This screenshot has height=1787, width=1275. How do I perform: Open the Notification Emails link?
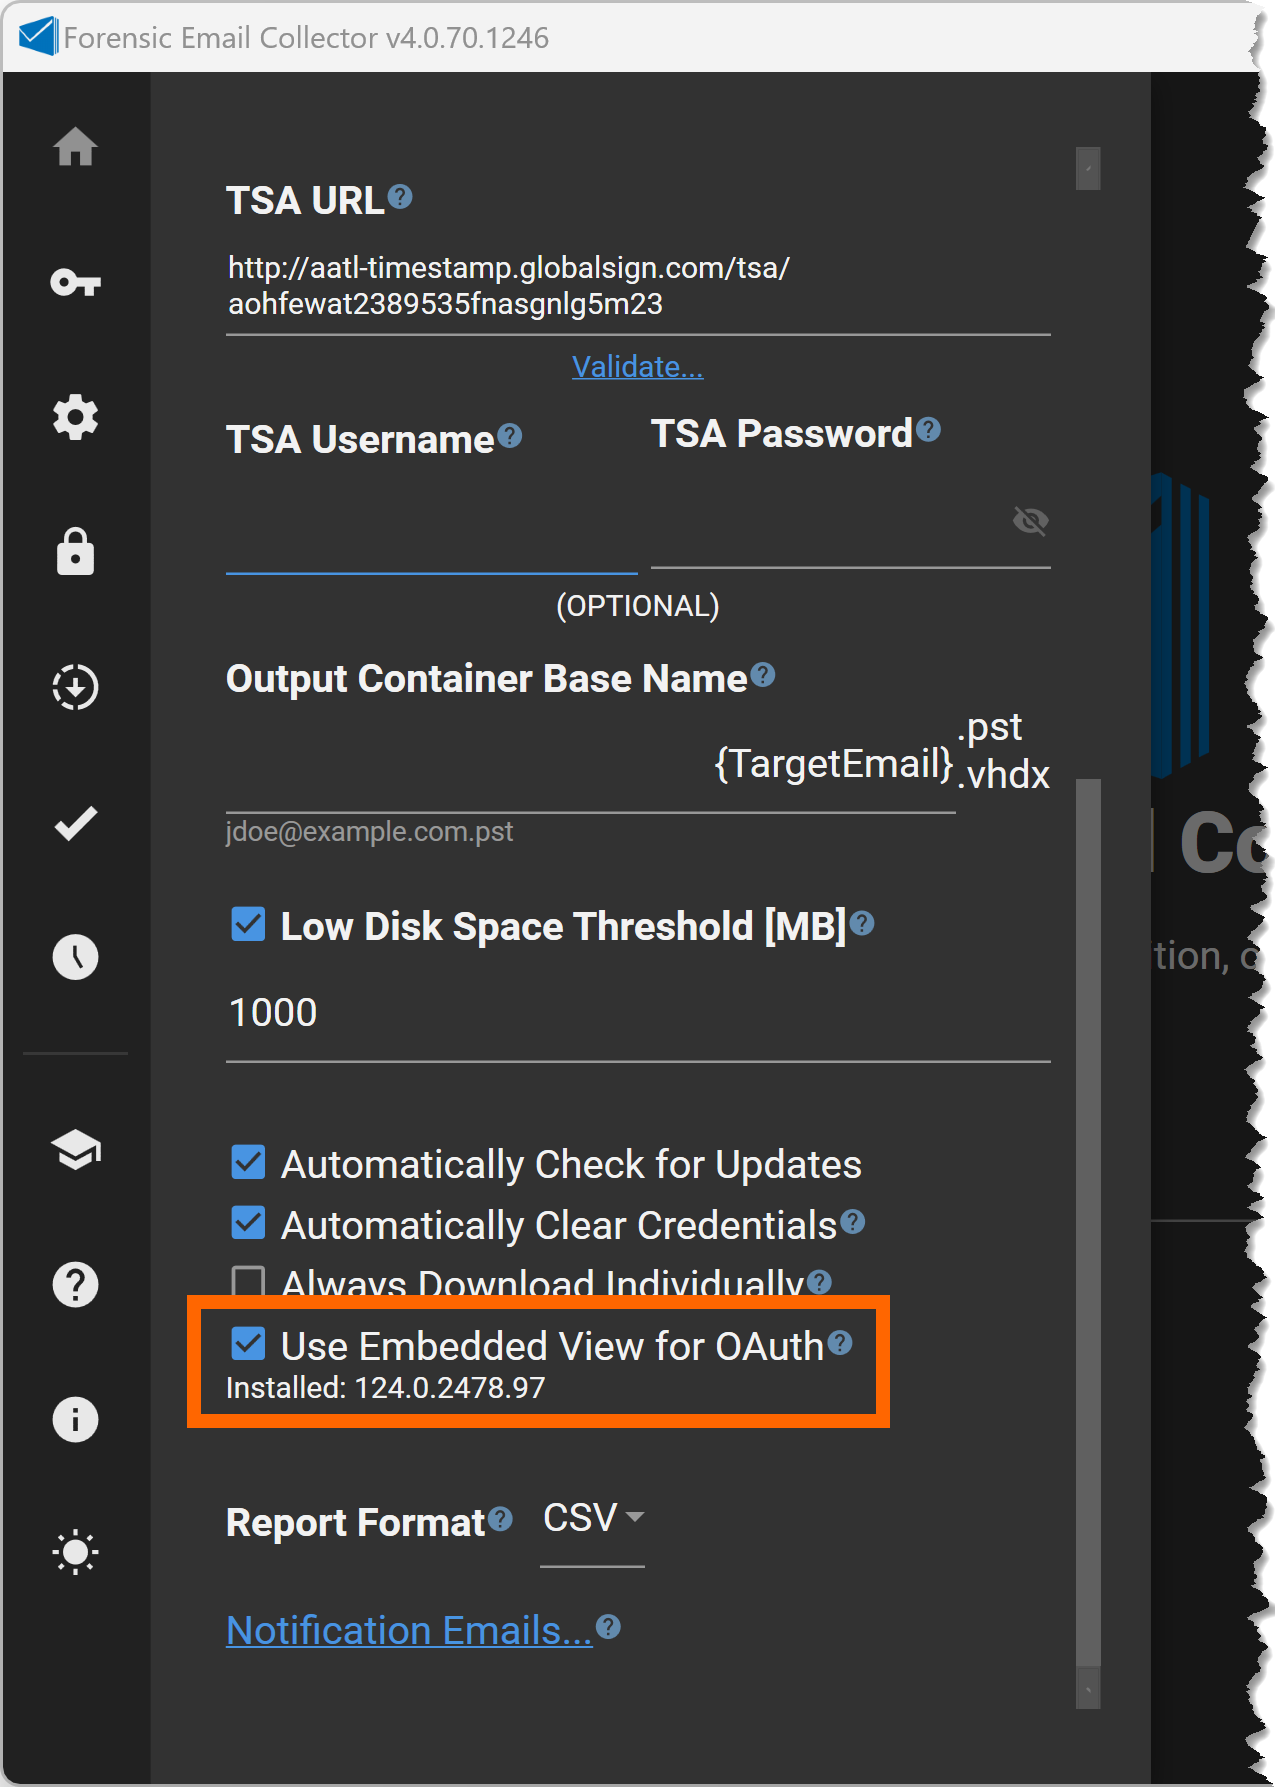click(x=409, y=1630)
